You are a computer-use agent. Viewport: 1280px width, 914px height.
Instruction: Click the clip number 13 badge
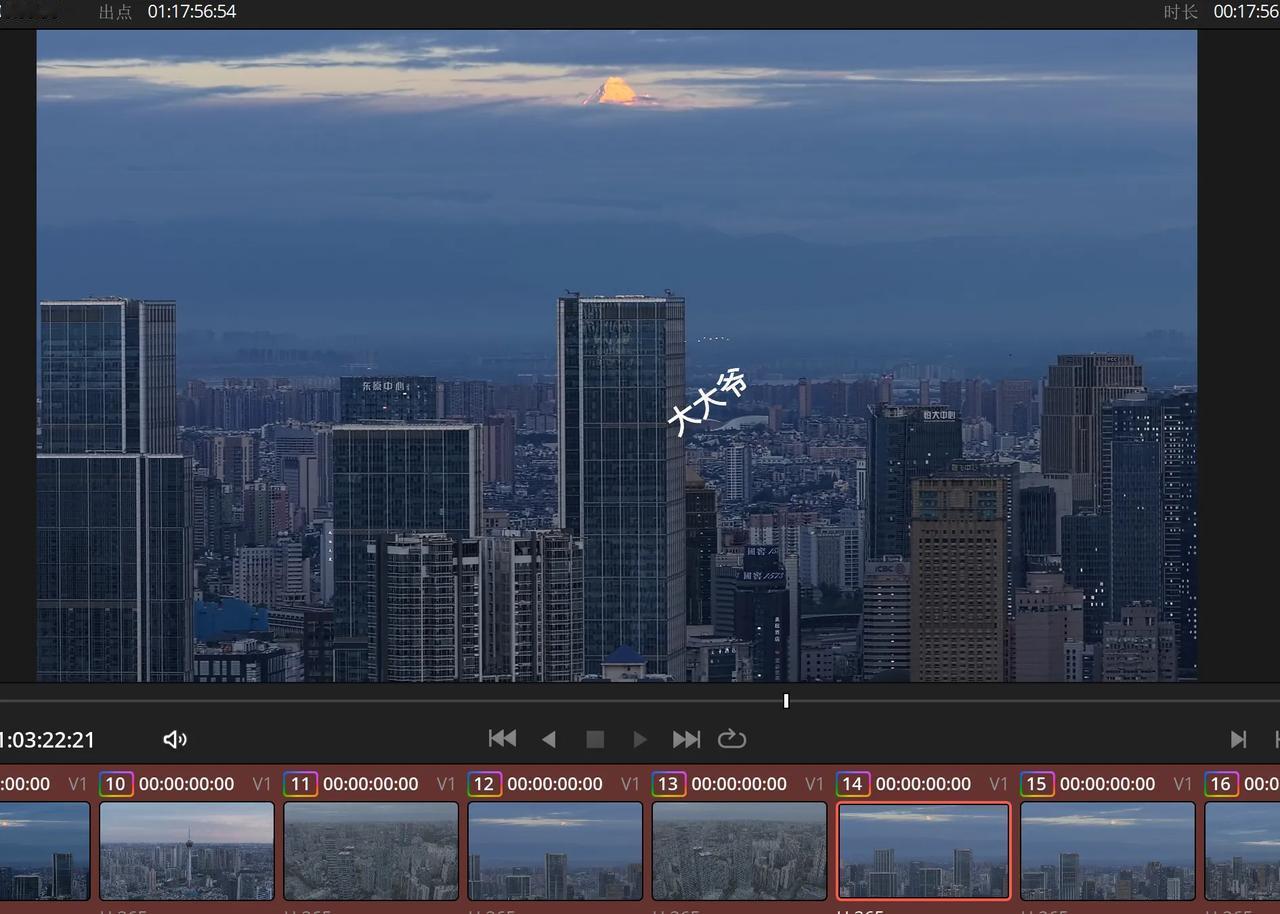click(x=668, y=784)
